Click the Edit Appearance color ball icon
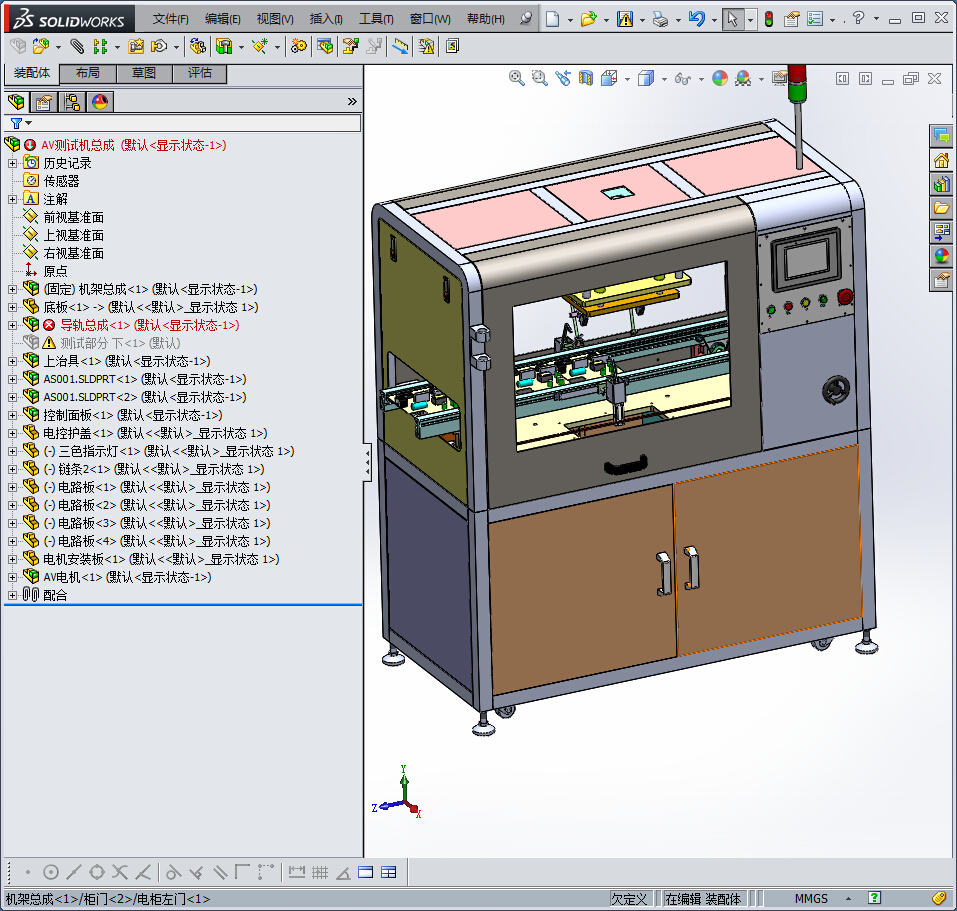The image size is (957, 911). (720, 78)
